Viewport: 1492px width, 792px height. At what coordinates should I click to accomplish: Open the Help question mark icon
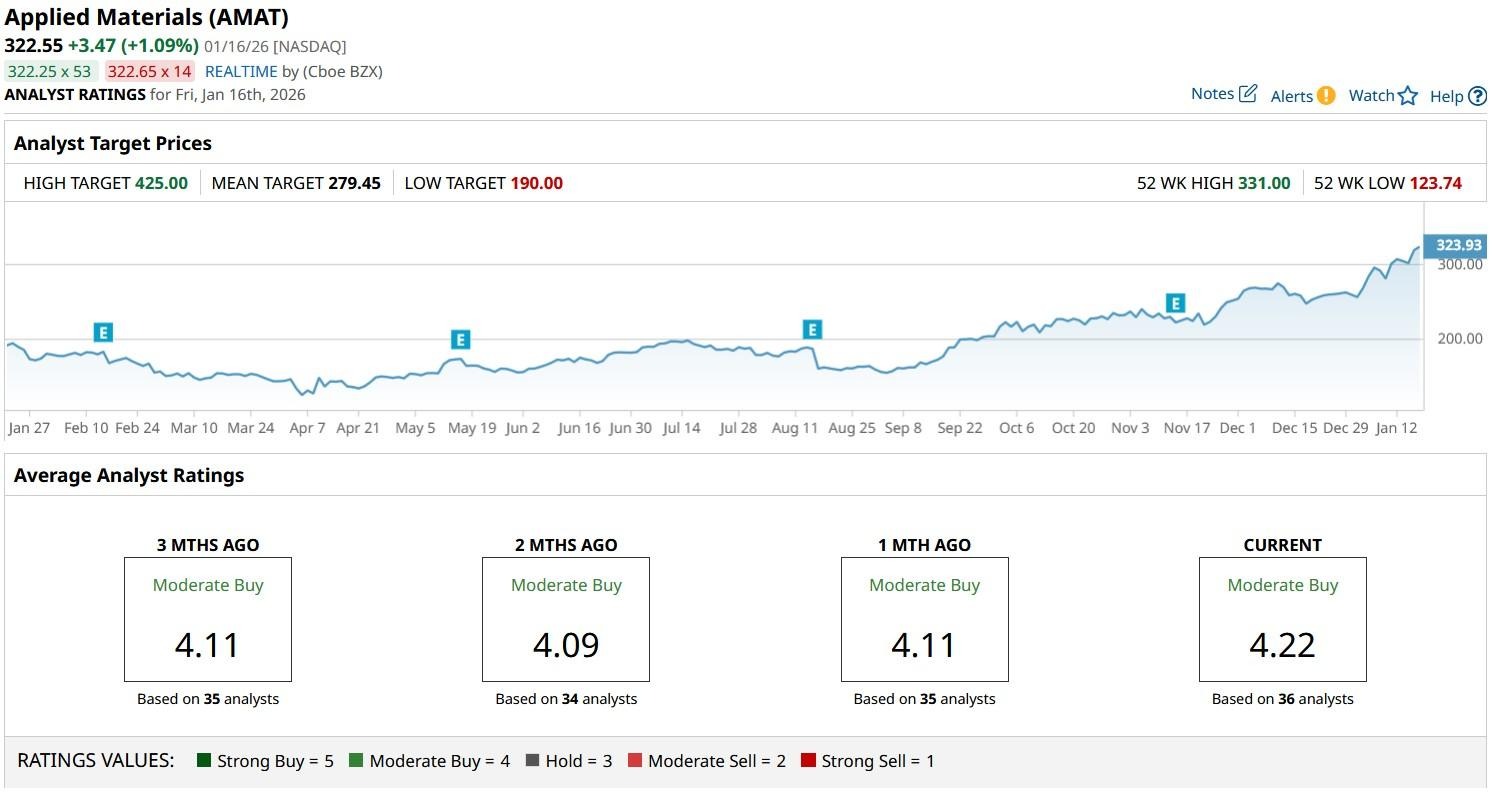point(1477,97)
